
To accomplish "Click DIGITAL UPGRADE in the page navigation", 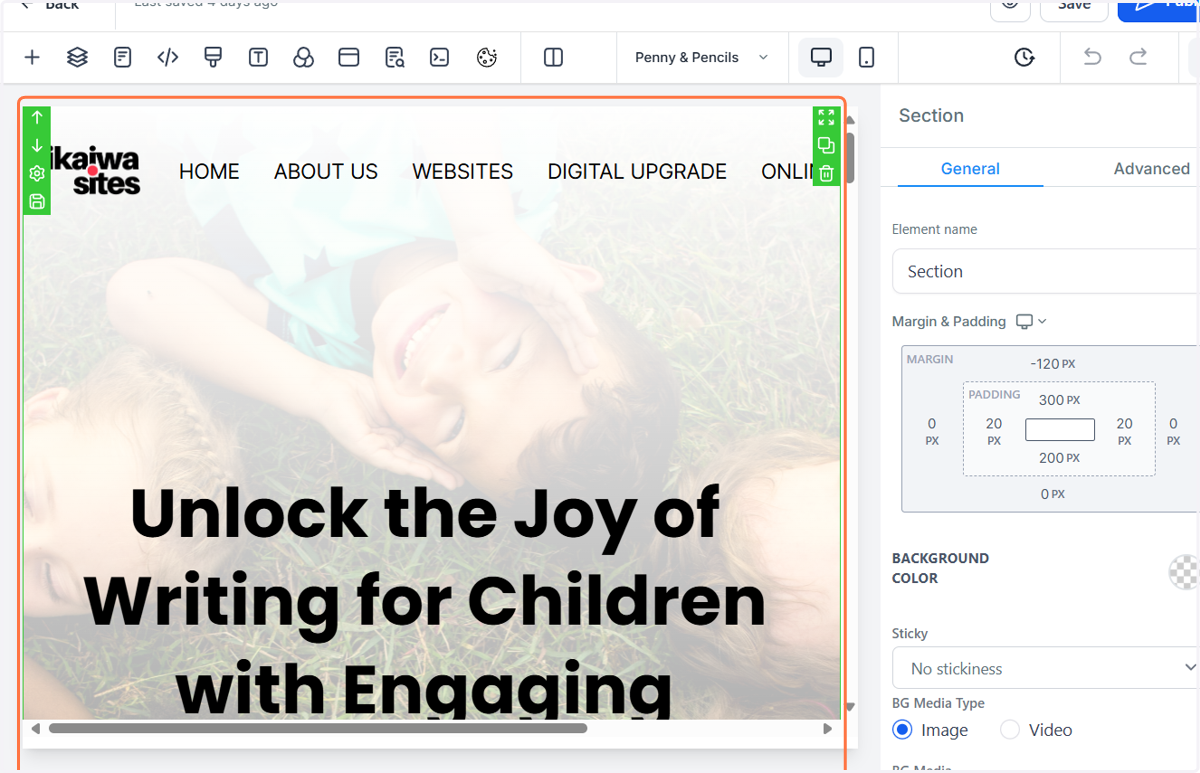I will (637, 172).
